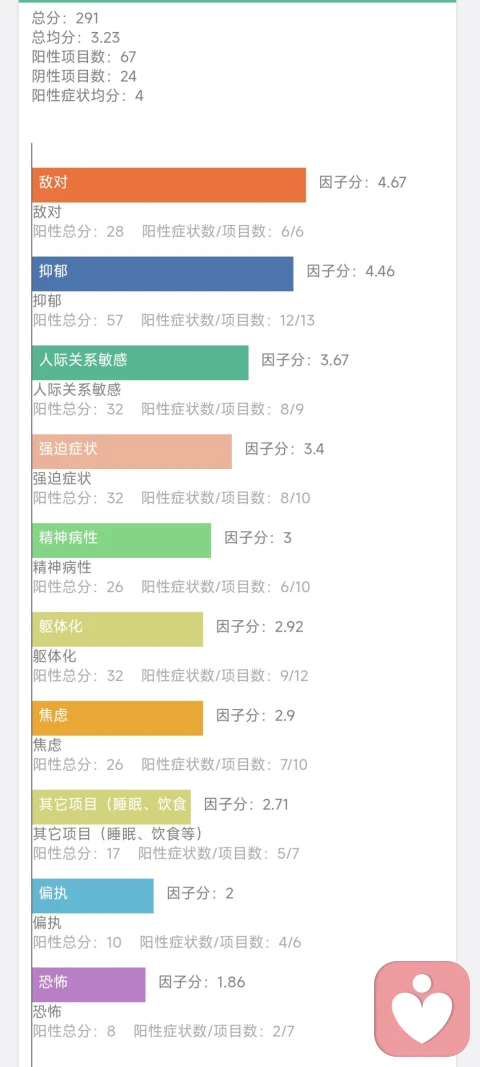Select the light blue 偏执 bar

coord(93,896)
